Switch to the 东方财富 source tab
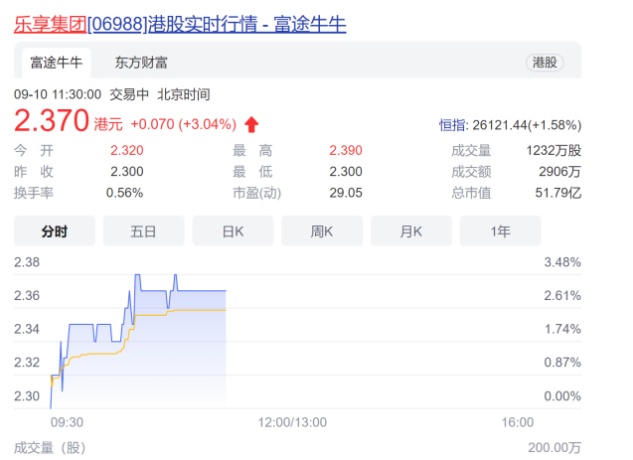Screen dimensions: 633x460 coord(141,63)
